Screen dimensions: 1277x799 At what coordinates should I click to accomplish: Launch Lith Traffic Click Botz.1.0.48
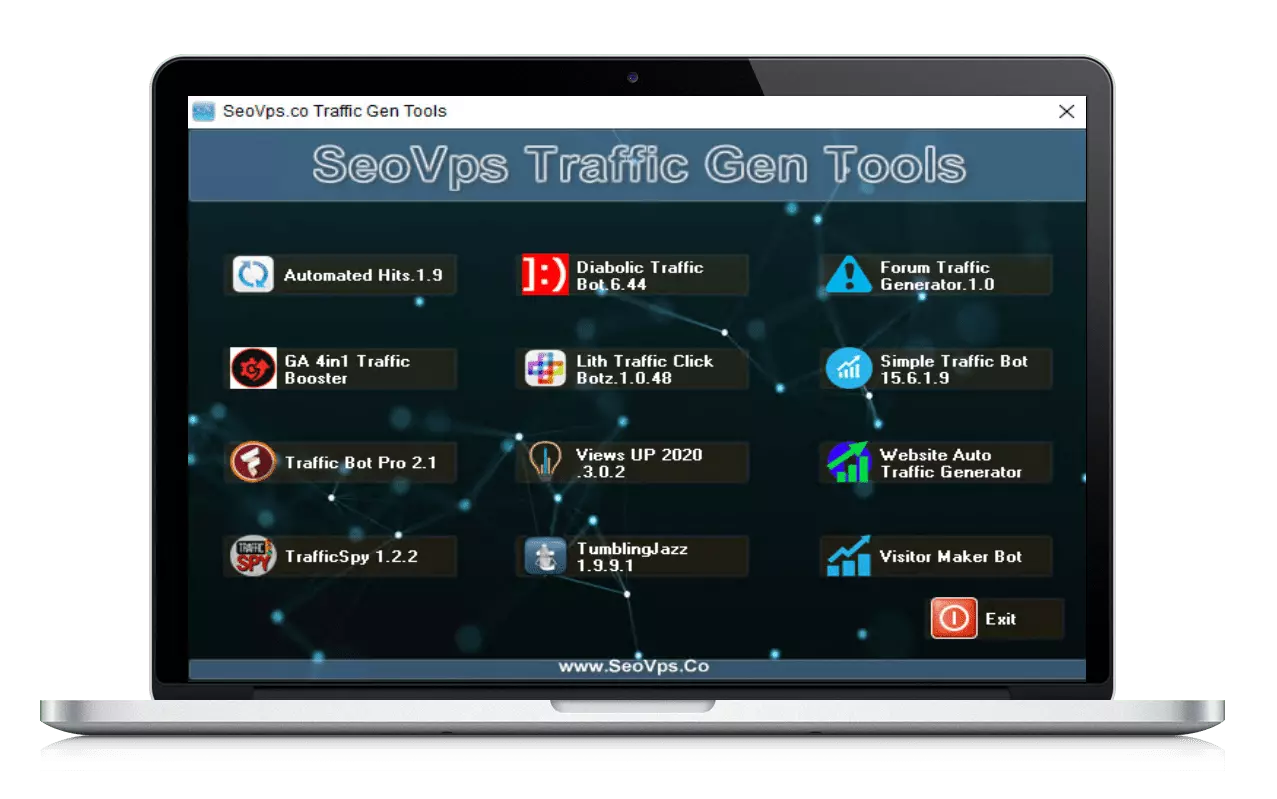tap(634, 368)
